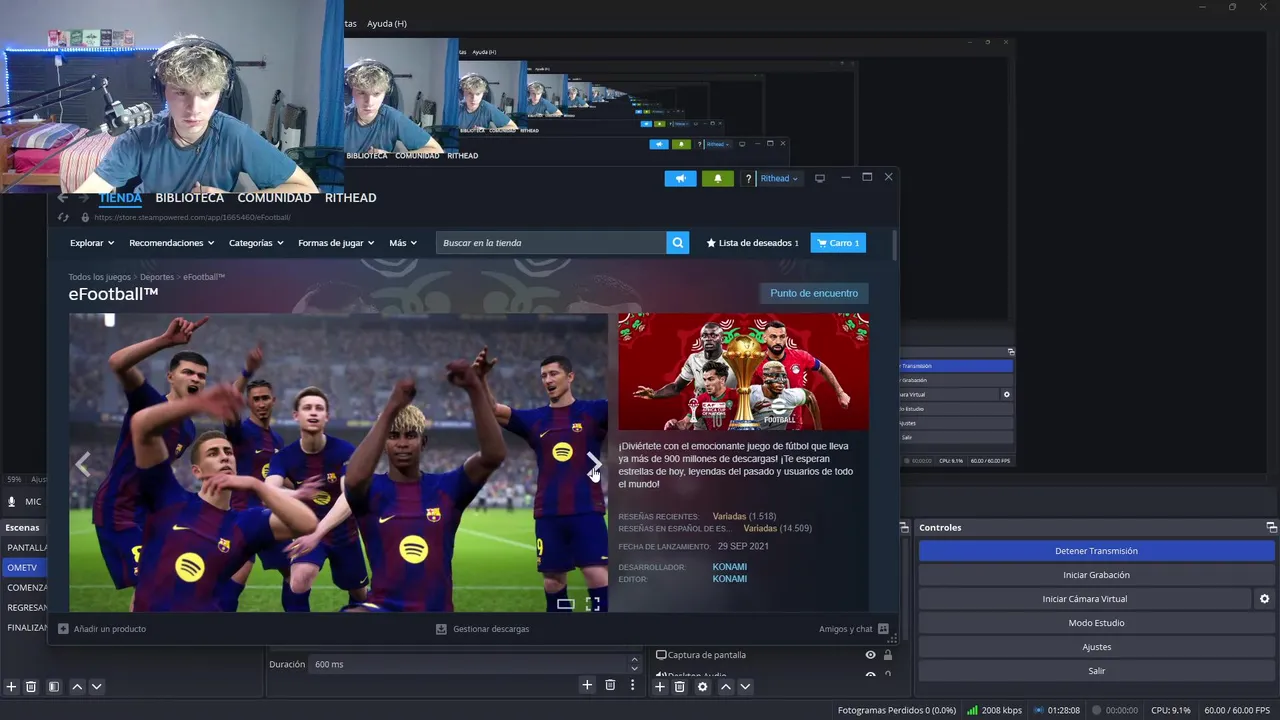
Task: Click Añadir un producto in Steam
Action: (102, 629)
